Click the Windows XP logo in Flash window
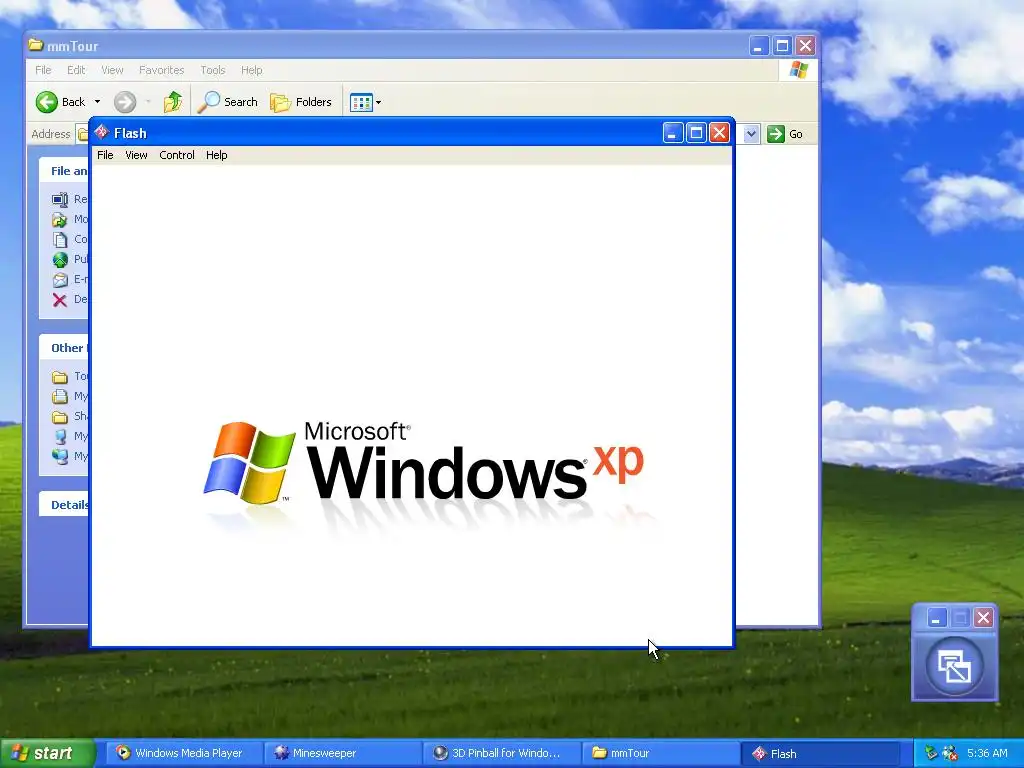The image size is (1024, 768). pyautogui.click(x=424, y=464)
